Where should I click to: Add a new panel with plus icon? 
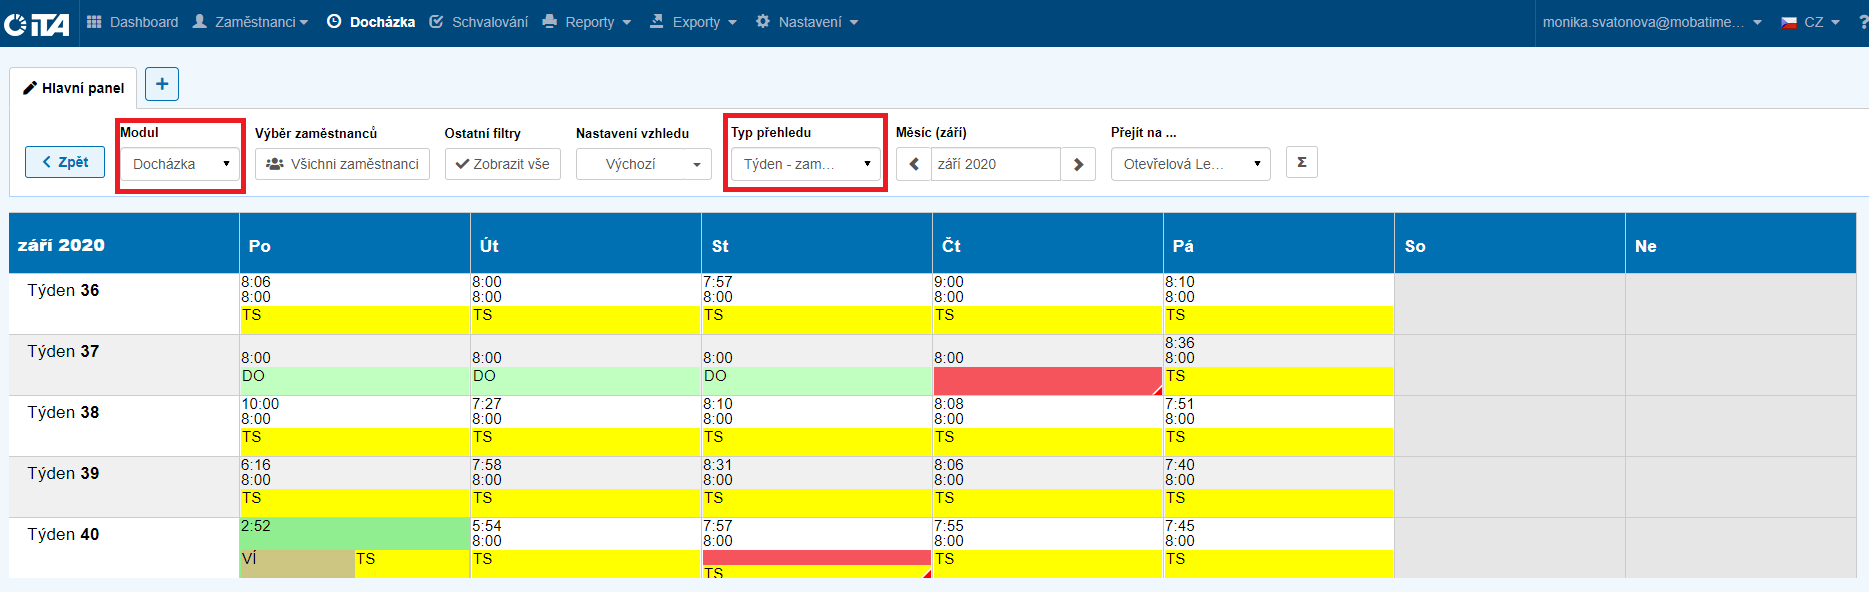[162, 84]
